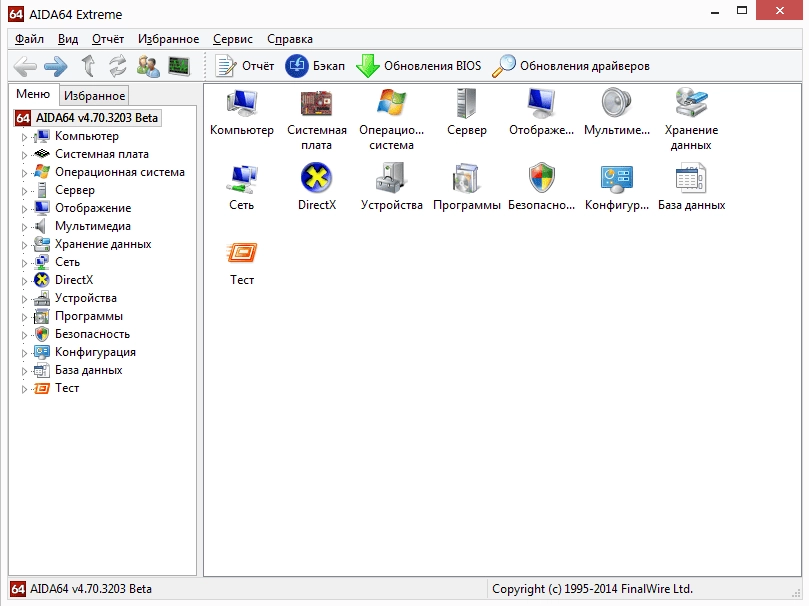Image resolution: width=809 pixels, height=606 pixels.
Task: Open the Отображение display icon in main pane
Action: click(x=541, y=103)
